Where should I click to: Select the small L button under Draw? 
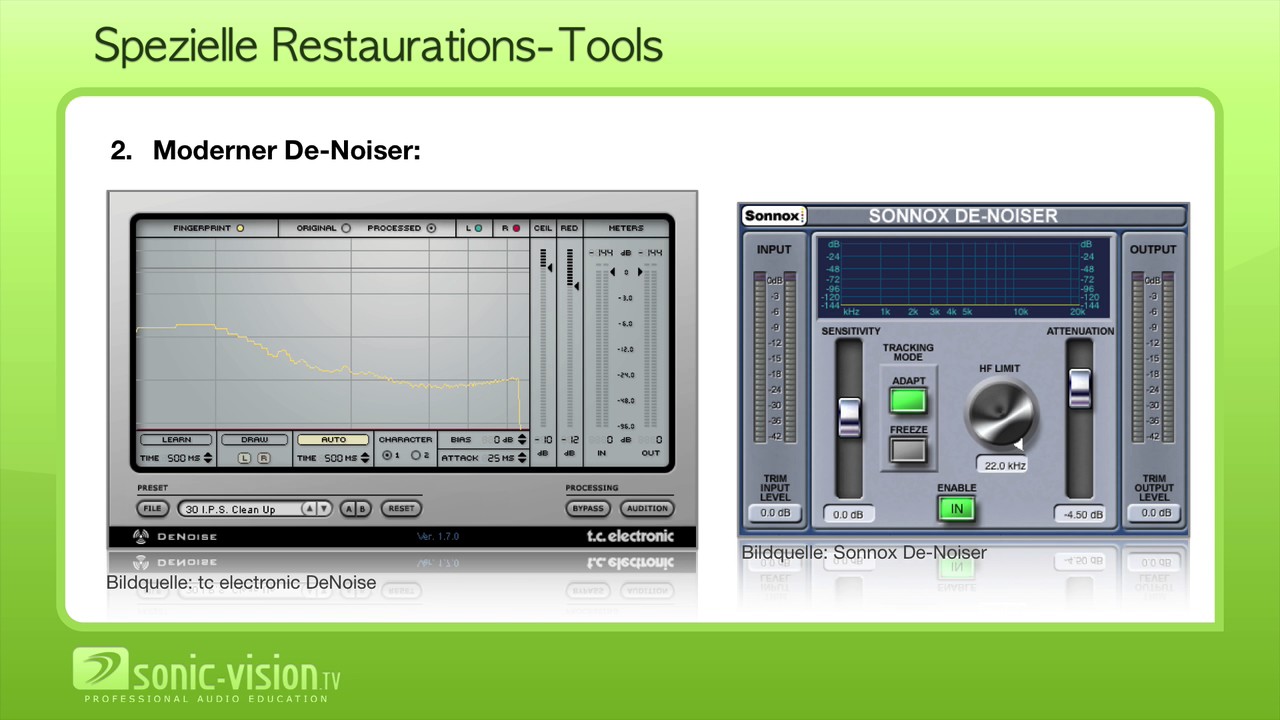(244, 458)
